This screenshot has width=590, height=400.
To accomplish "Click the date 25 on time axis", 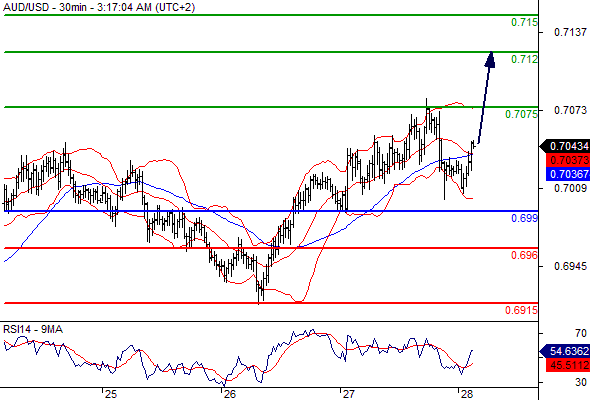I will click(x=111, y=394).
